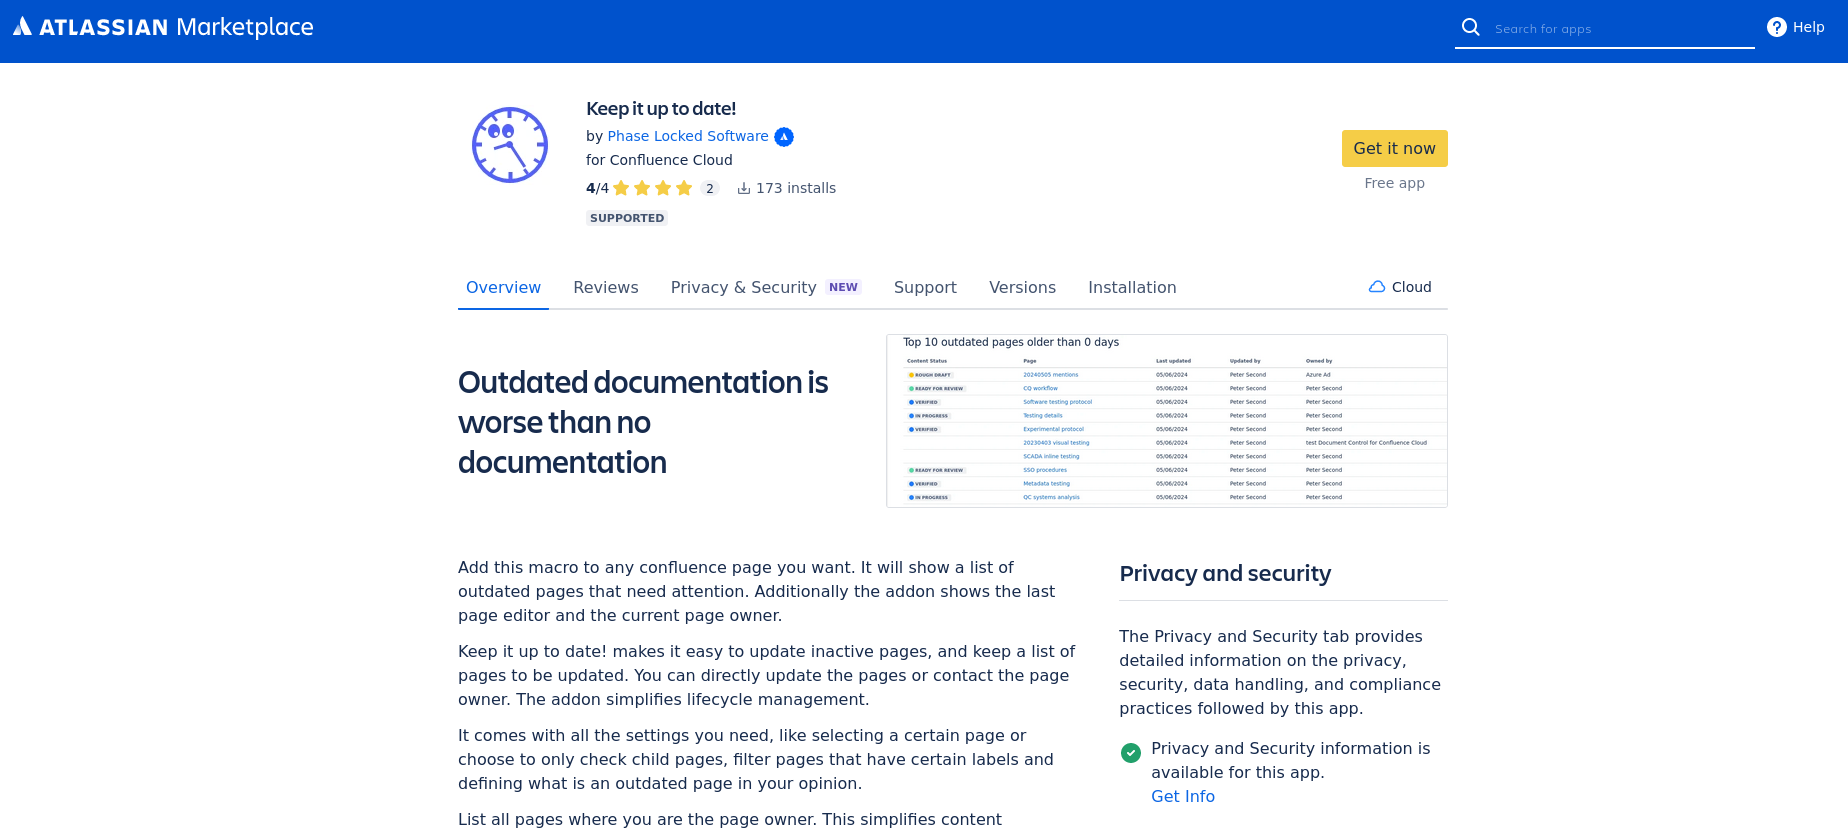Click the Help question mark icon
Viewport: 1848px width, 834px height.
(1776, 27)
